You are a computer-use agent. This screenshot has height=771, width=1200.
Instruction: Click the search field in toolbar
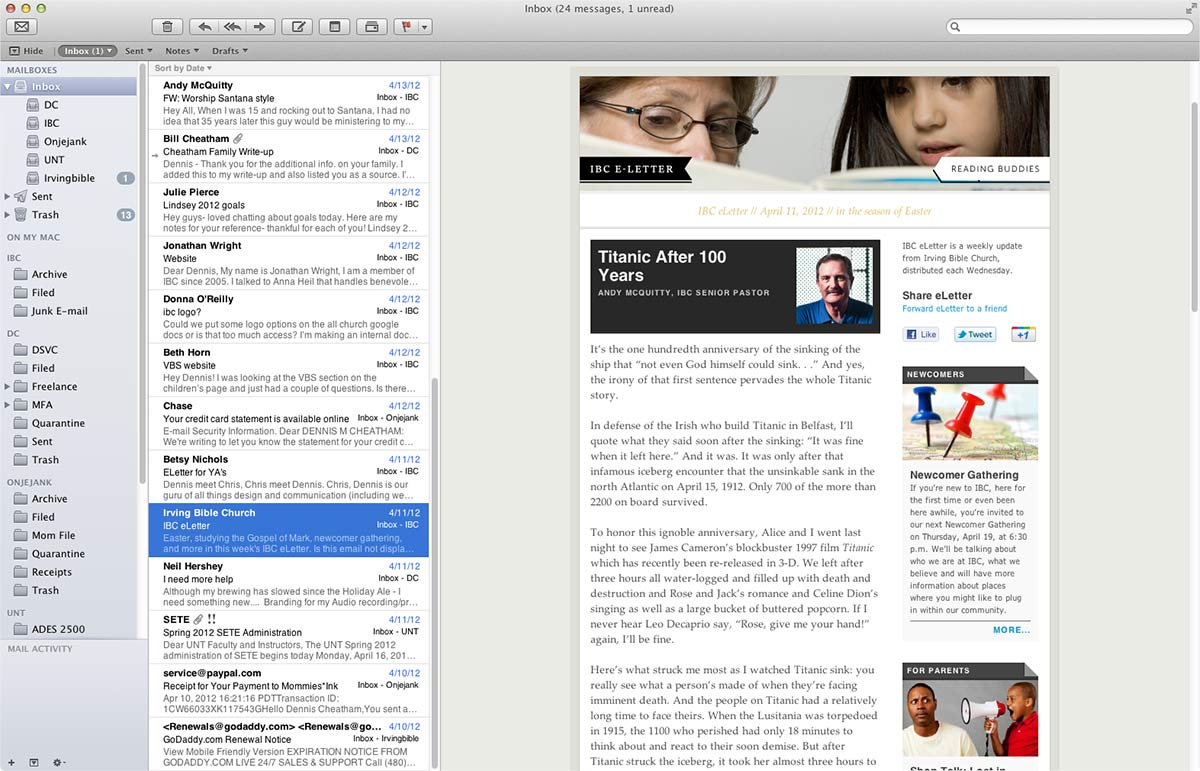pos(1068,27)
